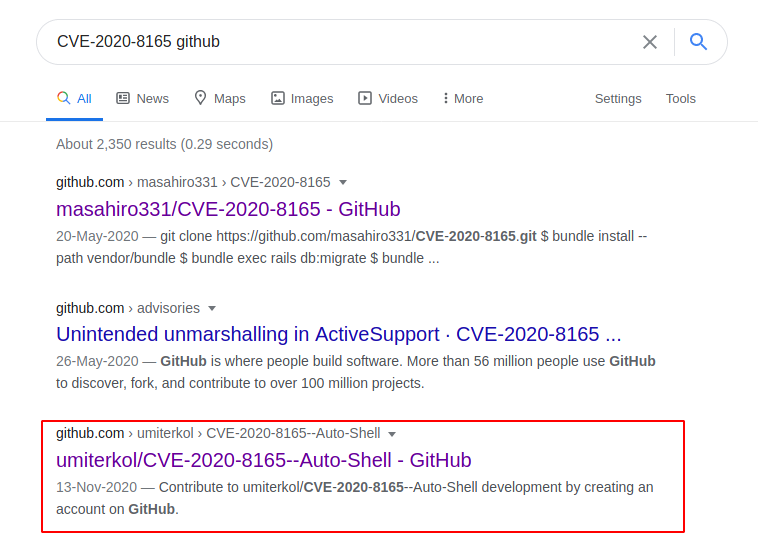The image size is (758, 547).
Task: Click the snippet dated 26-May-2020
Action: click(x=355, y=372)
